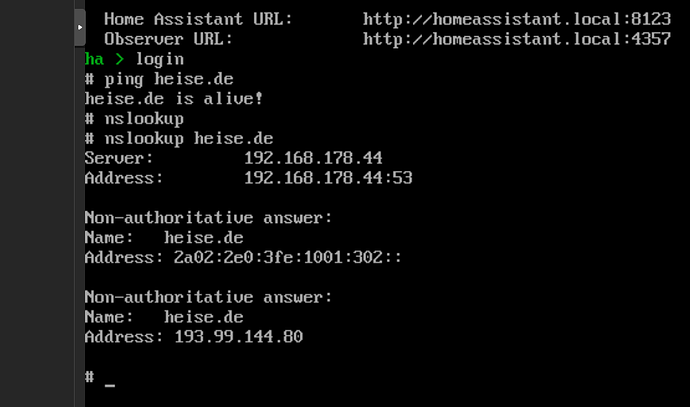Click the IPv4 address 193.99.144.80
Screen dimensions: 690x407
click(238, 337)
